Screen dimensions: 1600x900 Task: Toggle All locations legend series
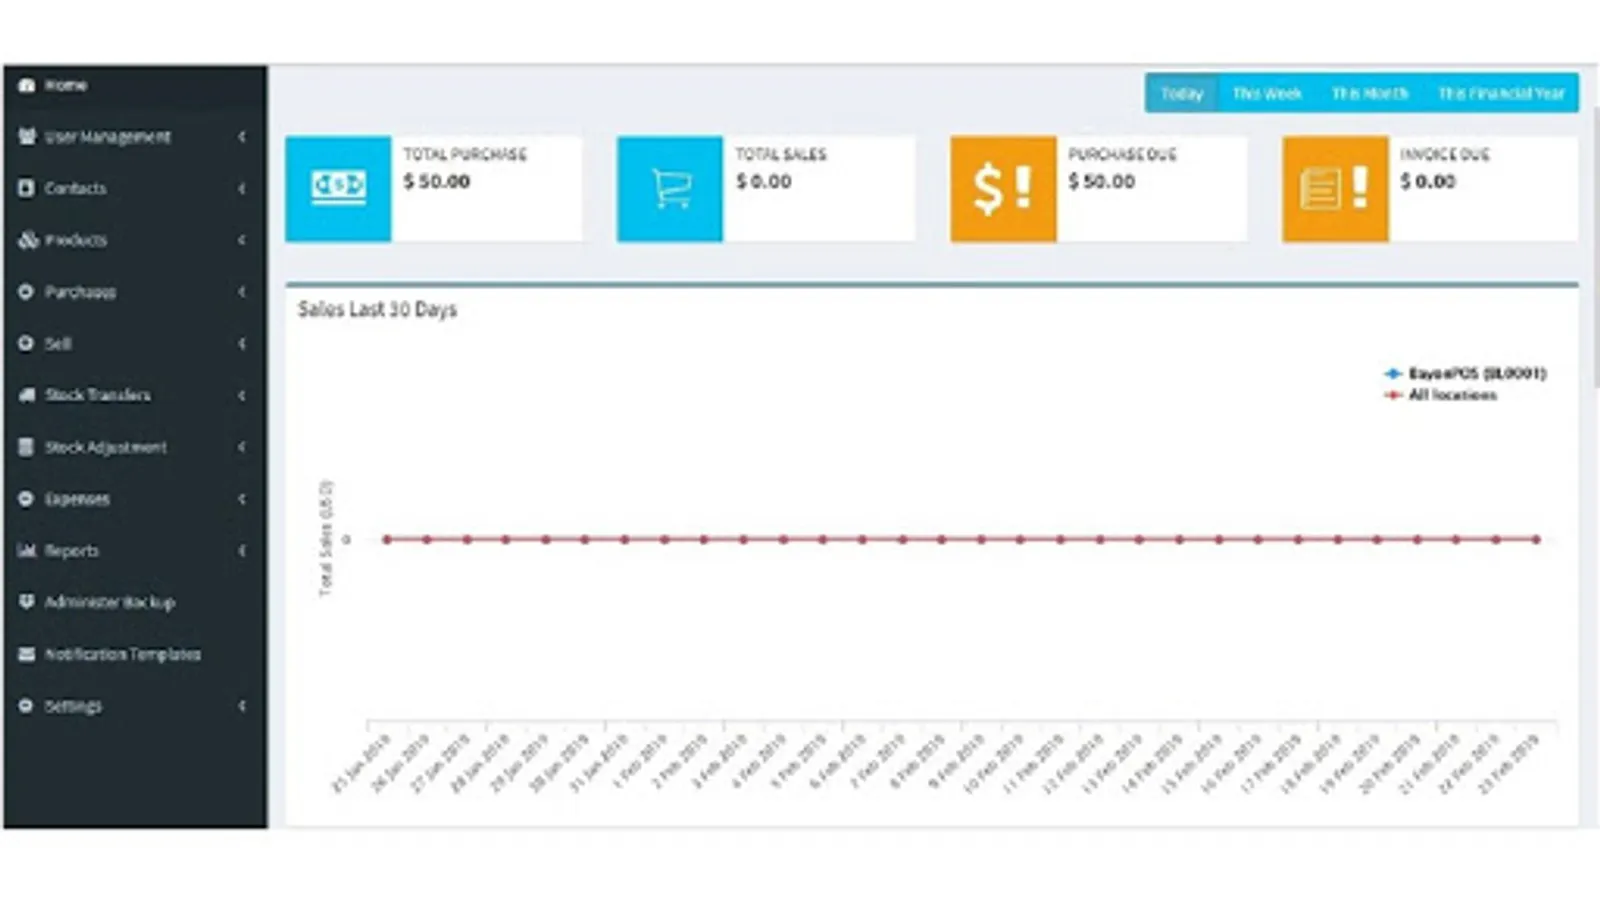coord(1441,395)
